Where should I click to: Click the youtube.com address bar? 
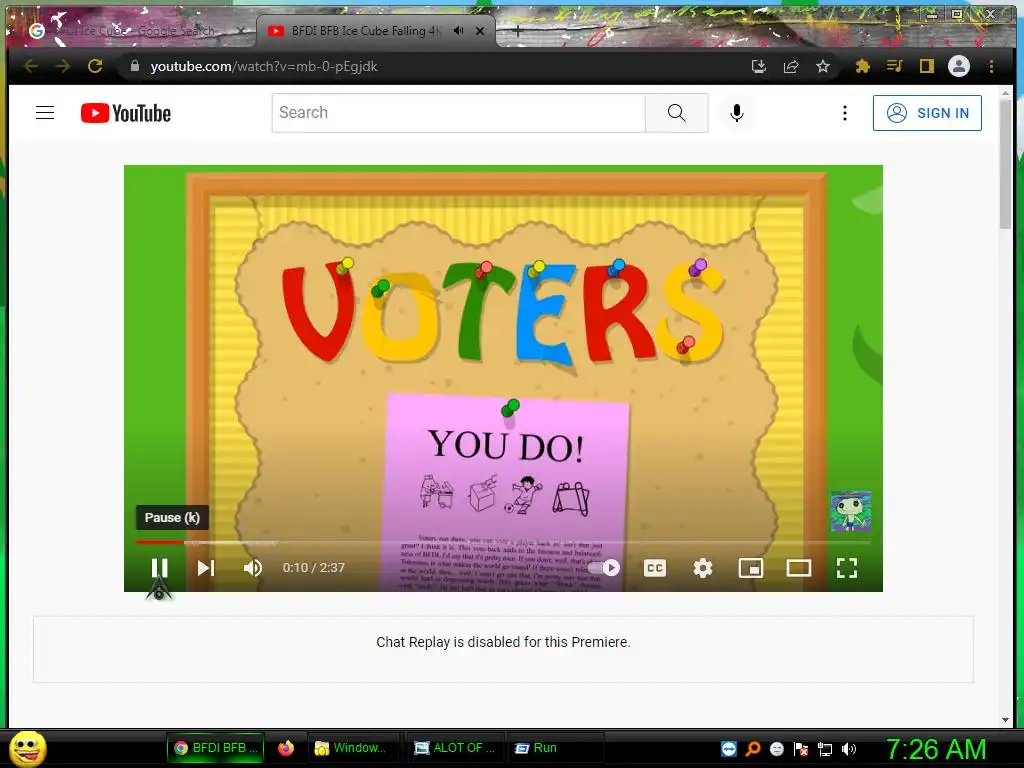pos(264,66)
